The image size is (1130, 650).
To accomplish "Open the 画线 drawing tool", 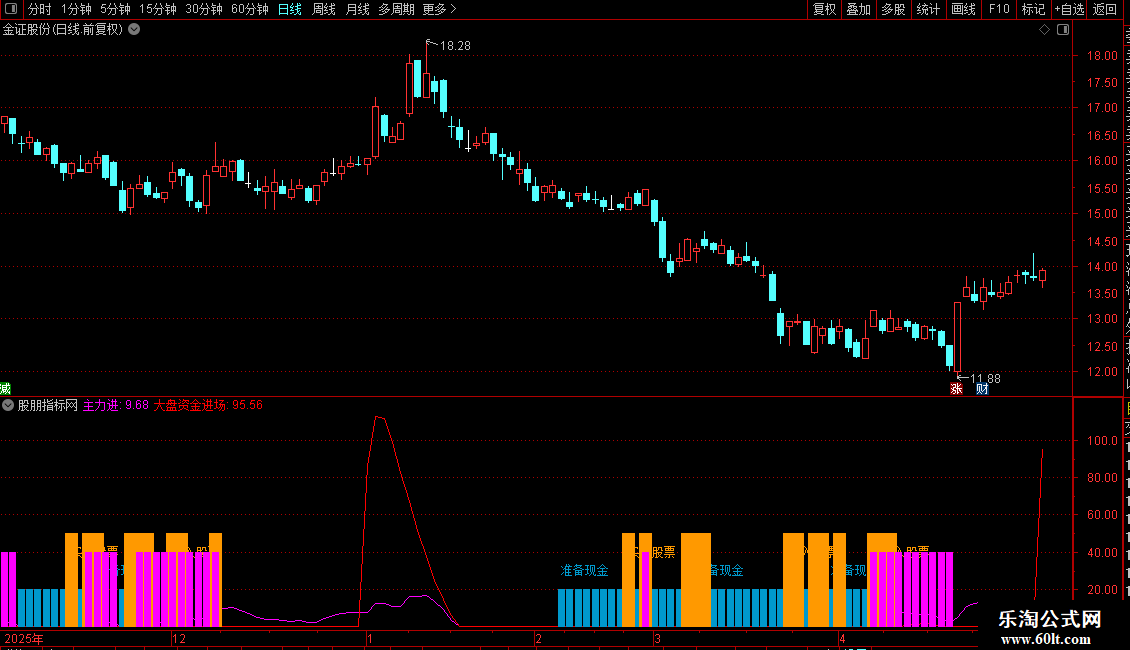I will pyautogui.click(x=964, y=9).
